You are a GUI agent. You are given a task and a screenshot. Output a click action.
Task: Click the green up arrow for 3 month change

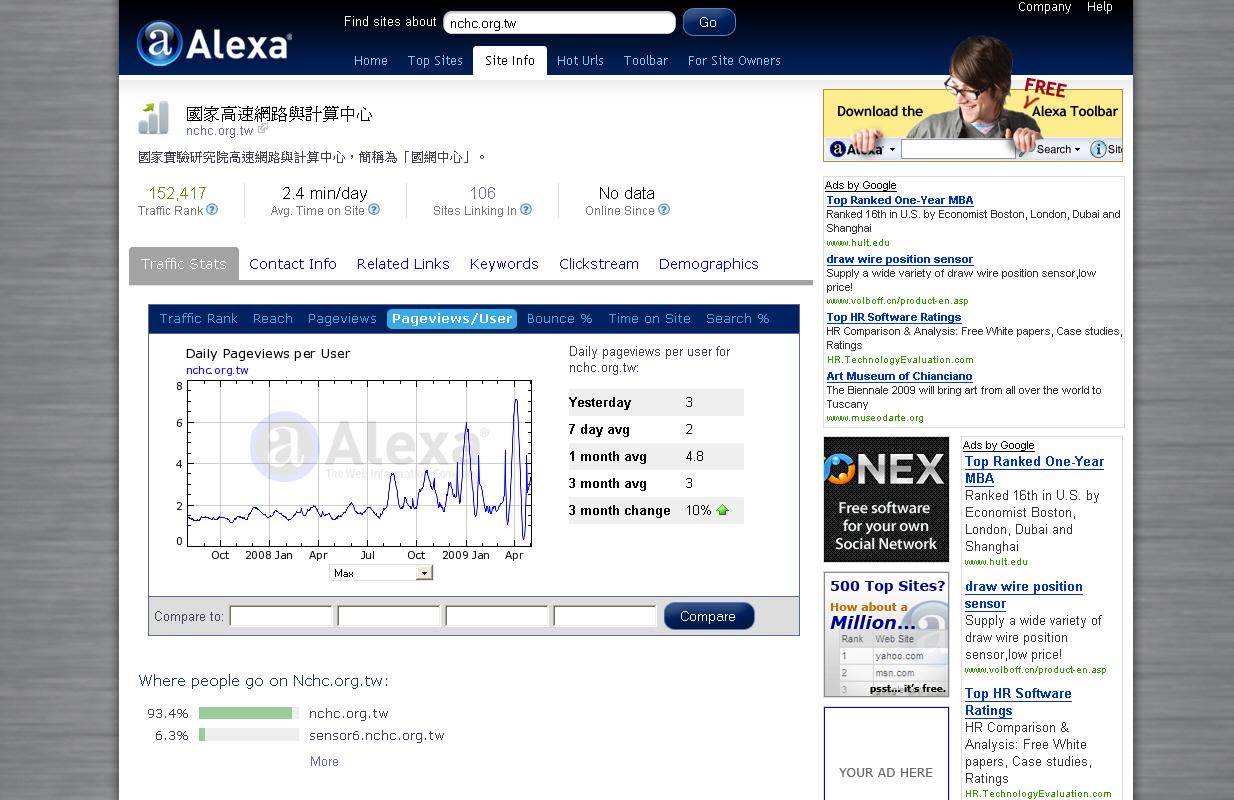[x=723, y=510]
